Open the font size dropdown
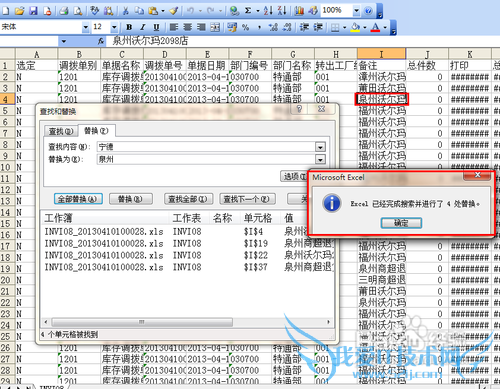Viewport: 500px width, 389px height. 114,27
